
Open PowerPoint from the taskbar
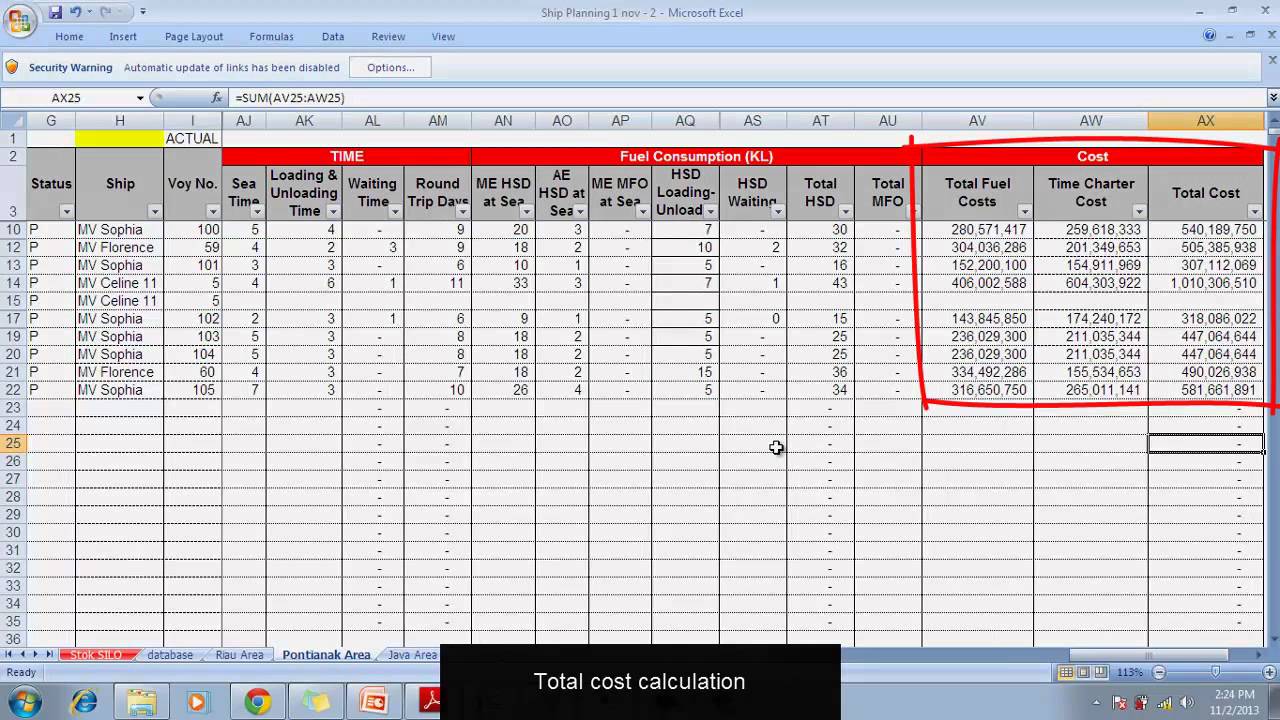click(x=374, y=702)
